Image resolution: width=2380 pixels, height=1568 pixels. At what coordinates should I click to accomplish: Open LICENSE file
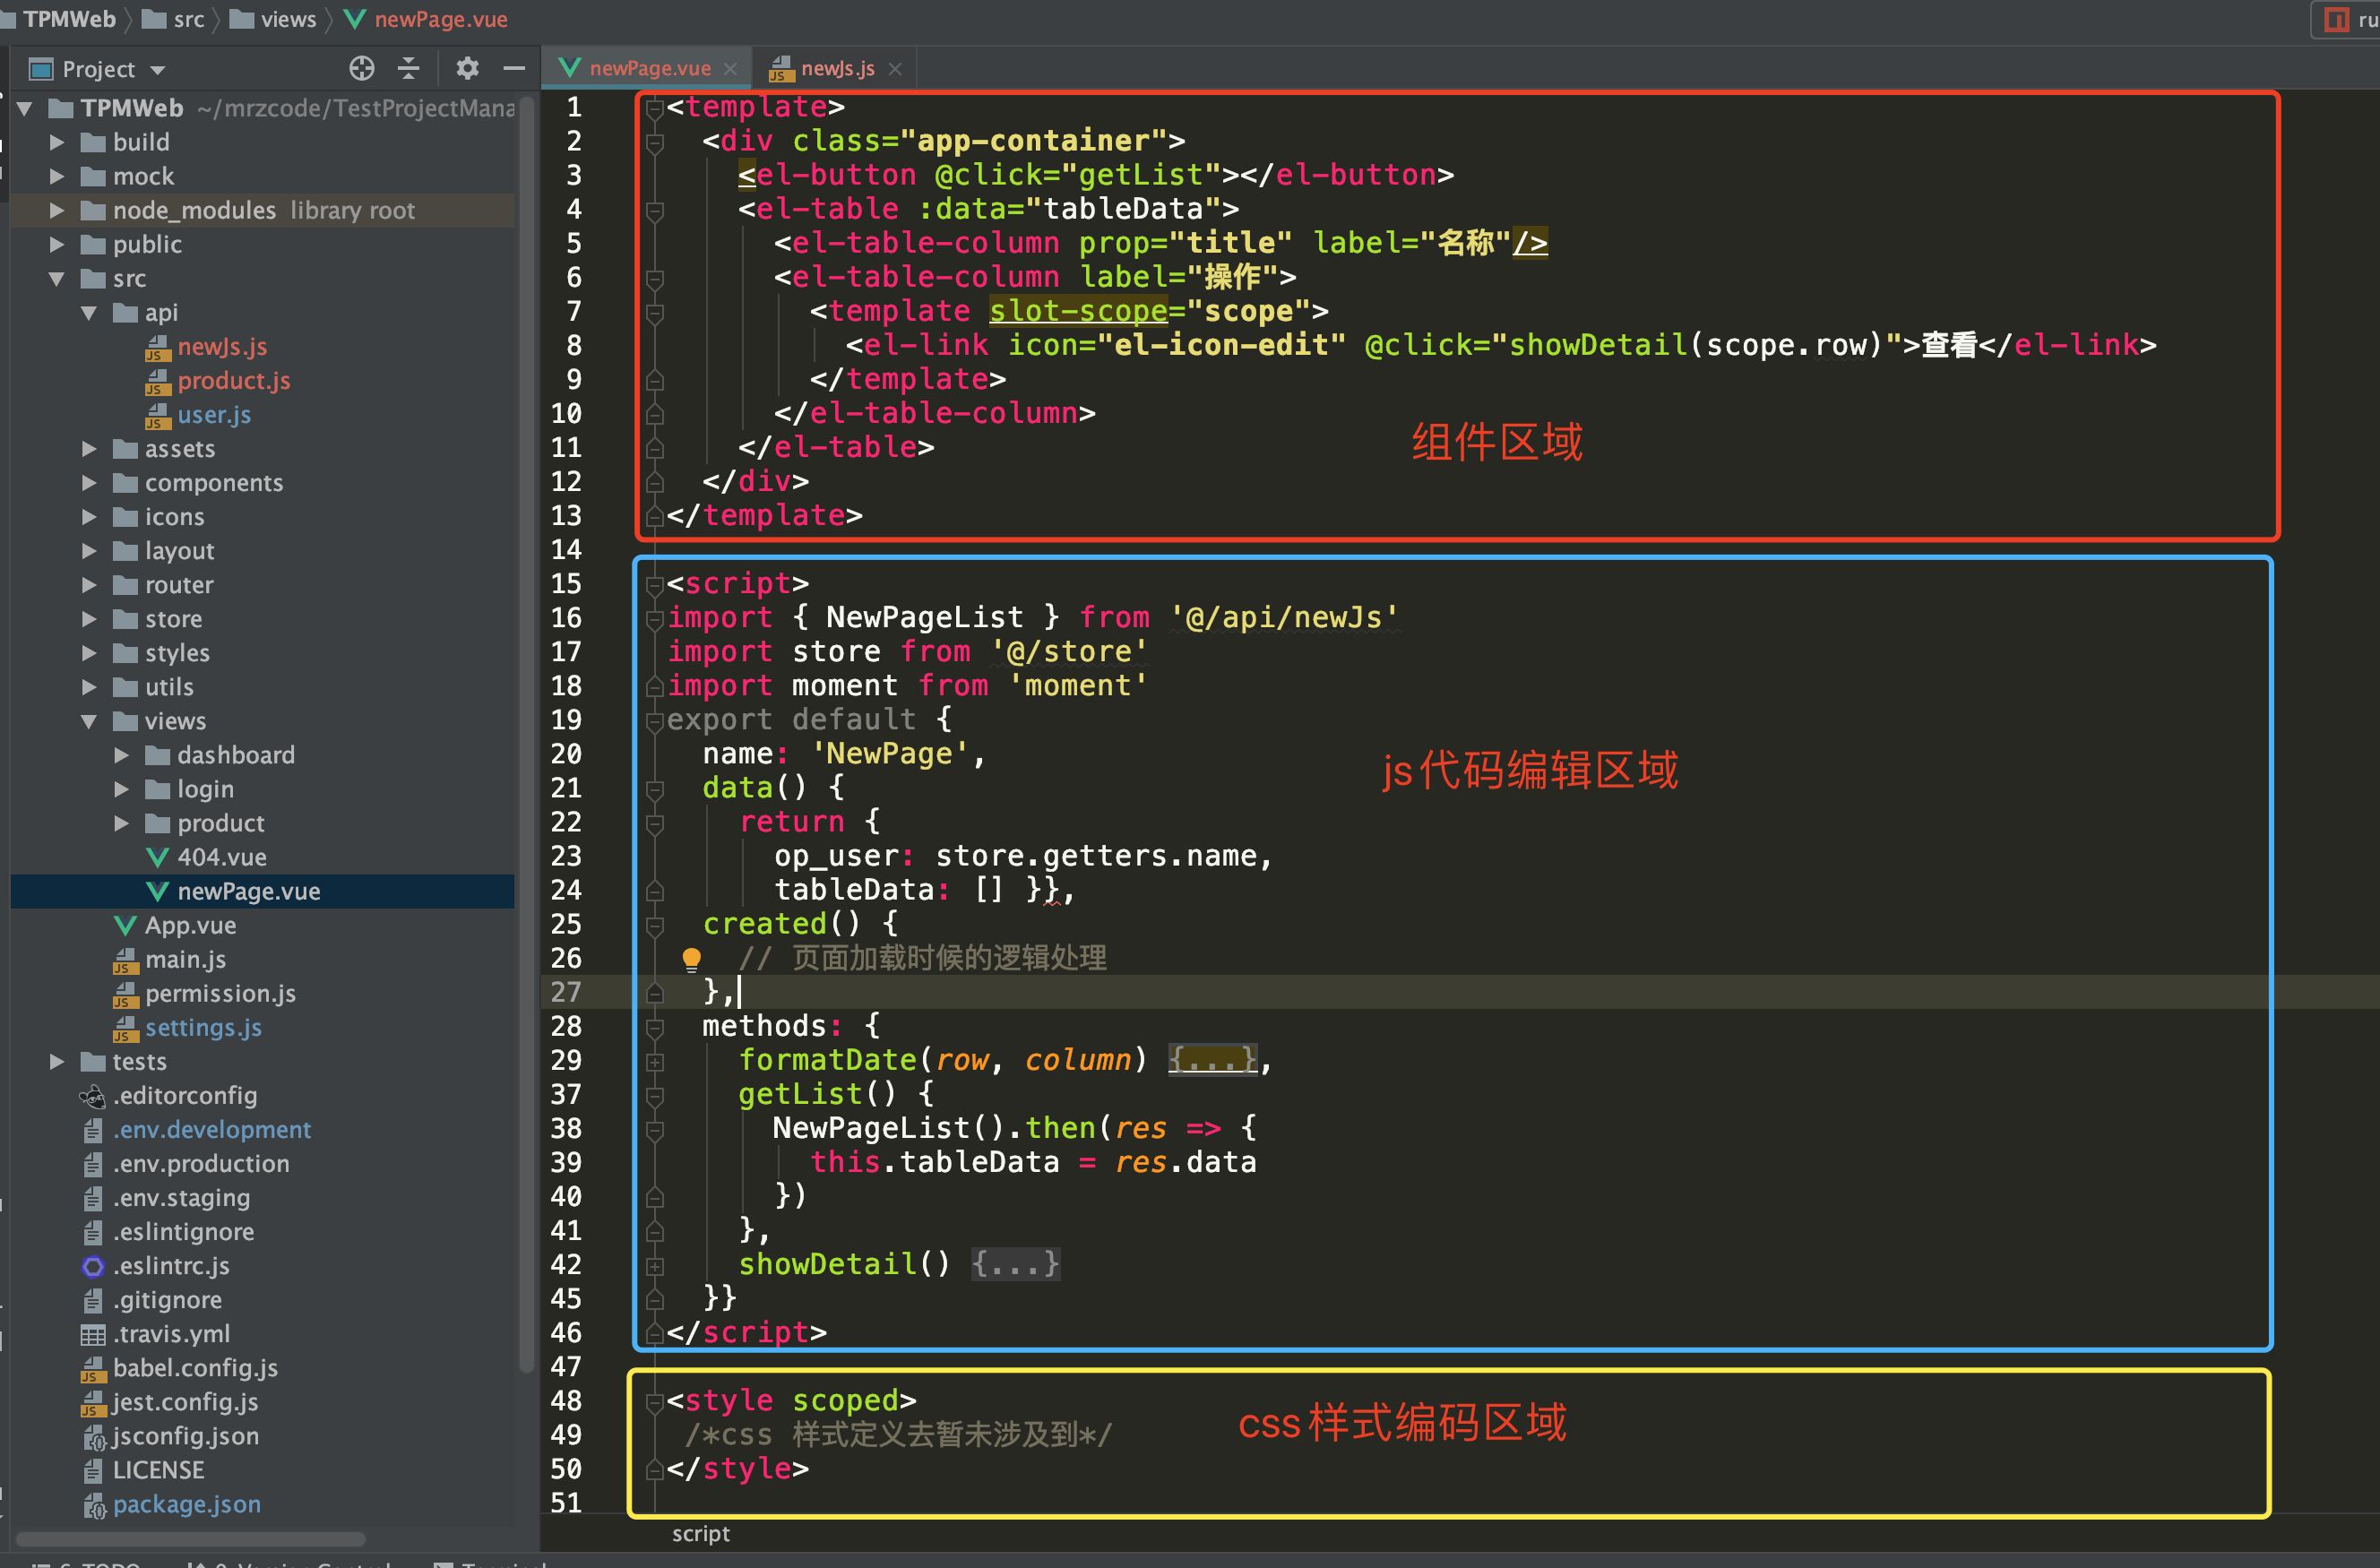pos(158,1469)
